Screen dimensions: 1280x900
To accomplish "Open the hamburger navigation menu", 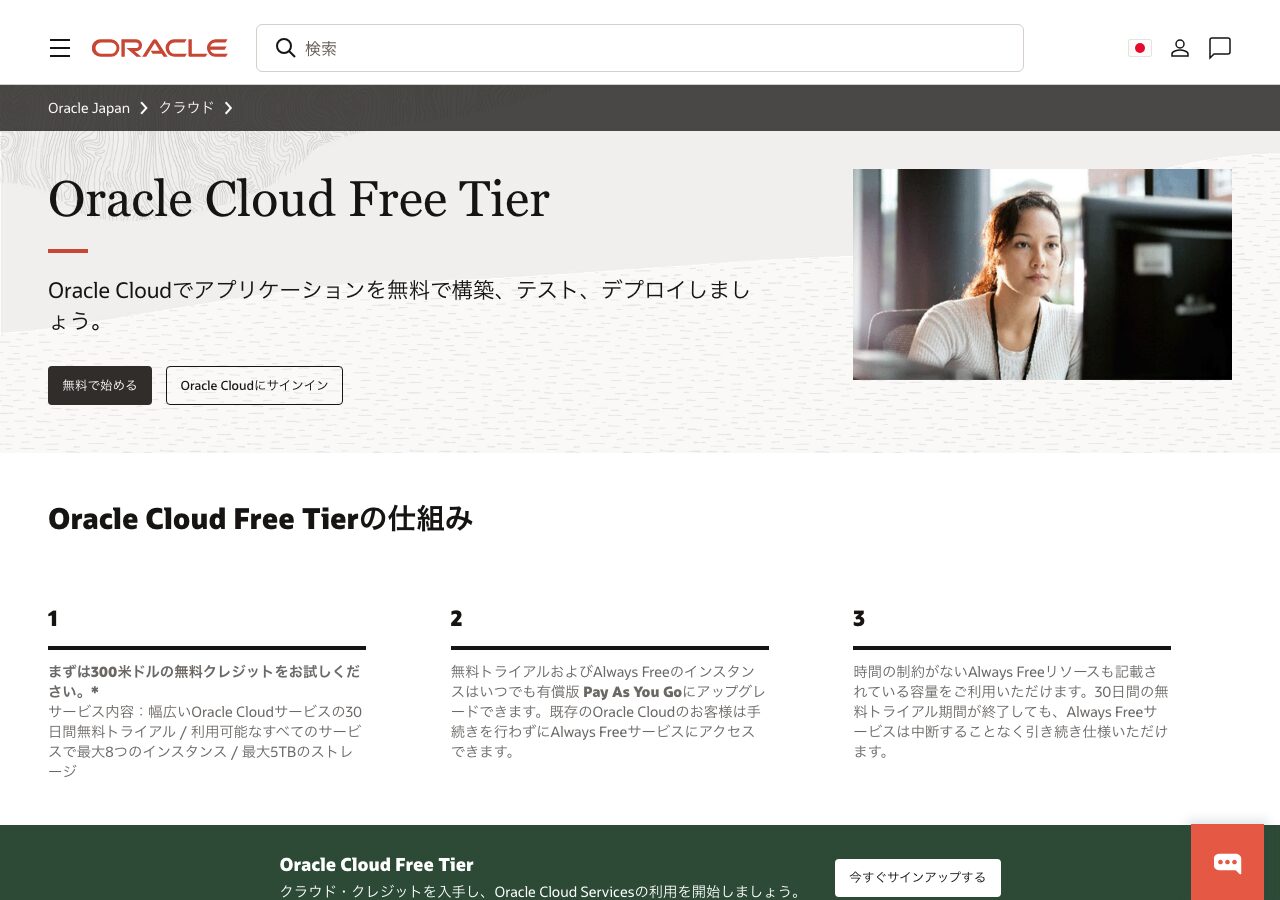I will tap(60, 48).
